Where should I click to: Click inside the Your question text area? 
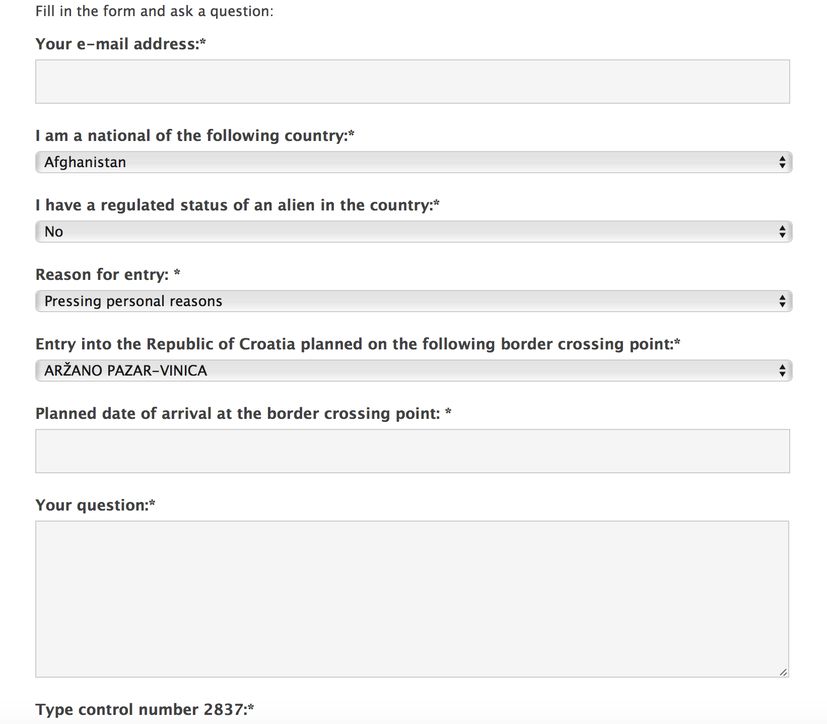click(412, 598)
